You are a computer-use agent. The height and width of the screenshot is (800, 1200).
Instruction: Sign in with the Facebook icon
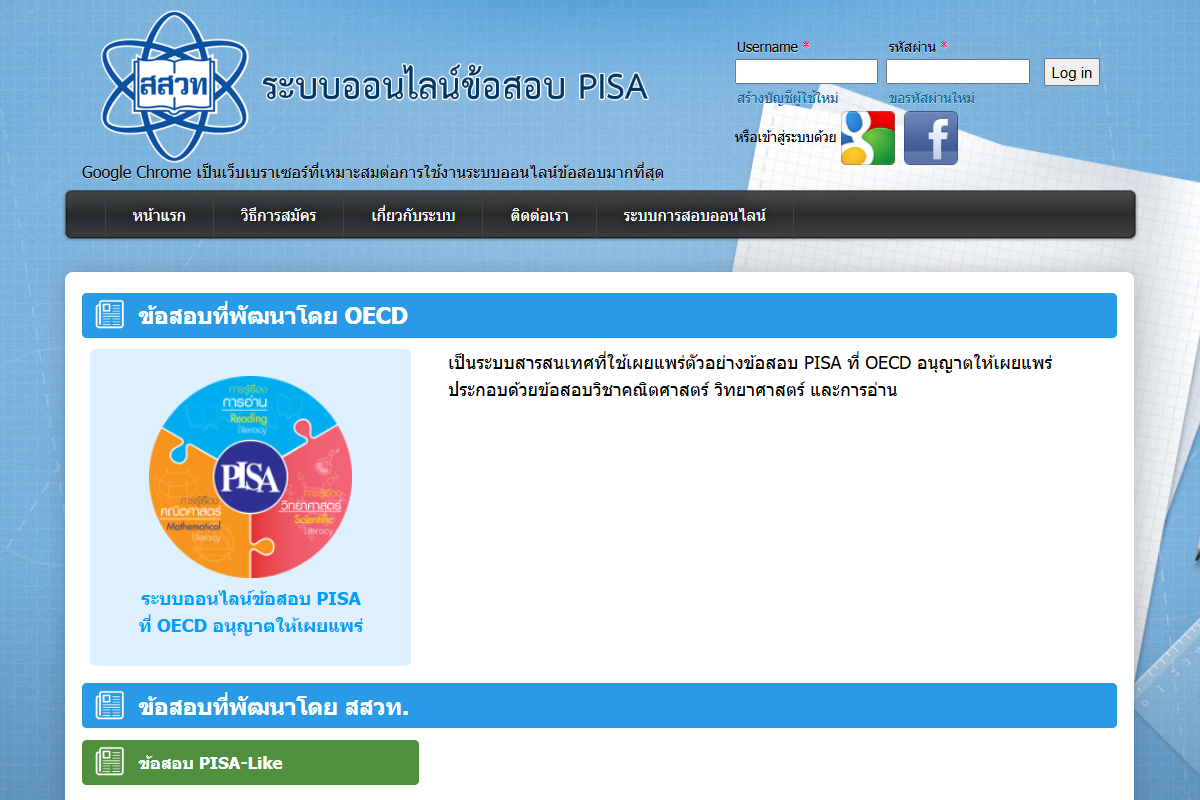[931, 138]
